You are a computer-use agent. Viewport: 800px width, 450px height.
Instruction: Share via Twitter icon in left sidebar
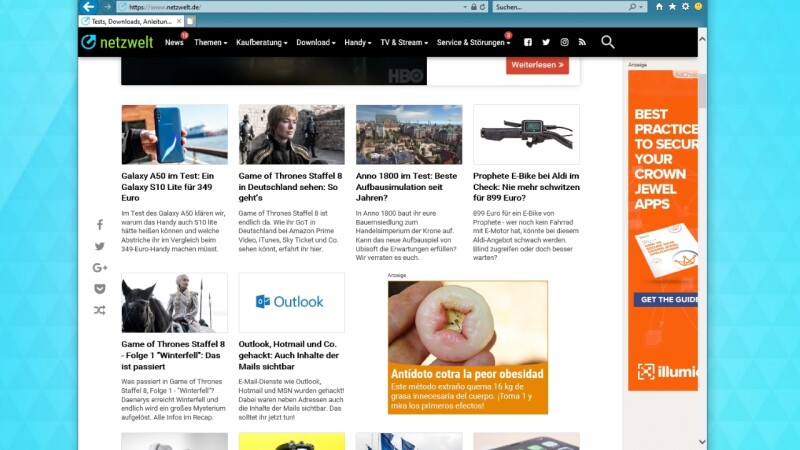[100, 246]
